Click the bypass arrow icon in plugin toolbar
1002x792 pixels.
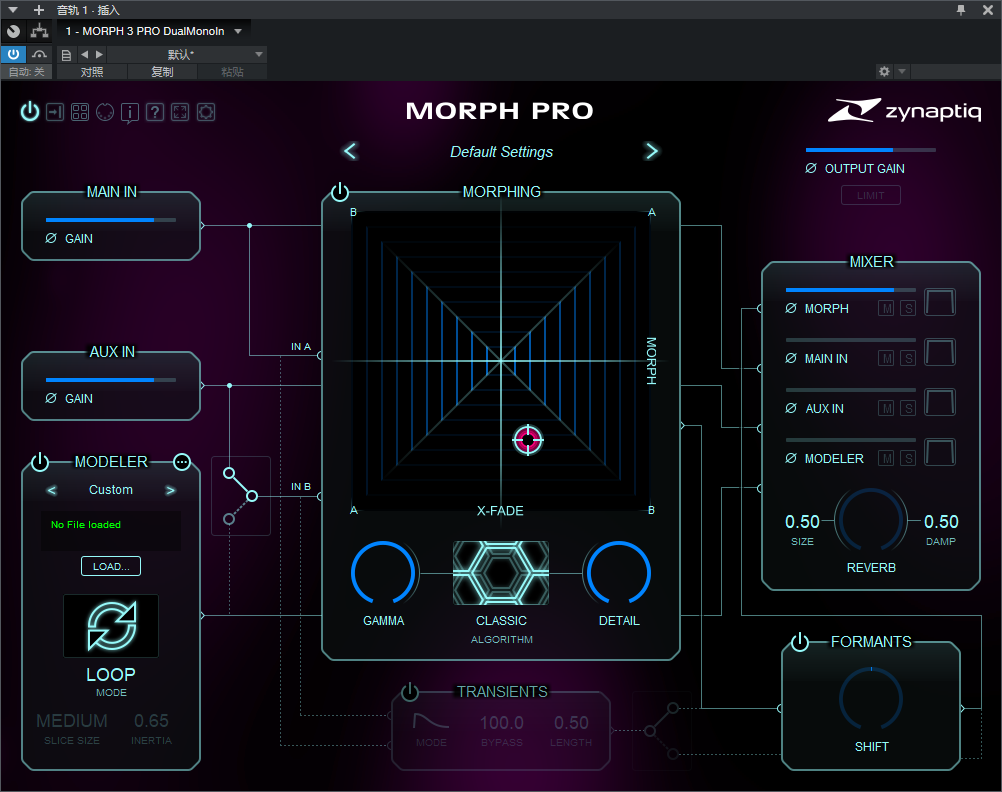[55, 113]
